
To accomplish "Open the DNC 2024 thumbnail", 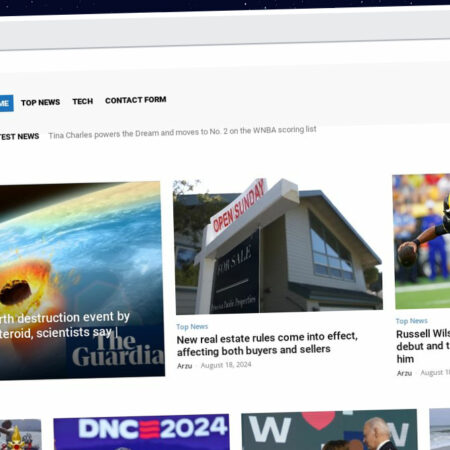I will (142, 432).
